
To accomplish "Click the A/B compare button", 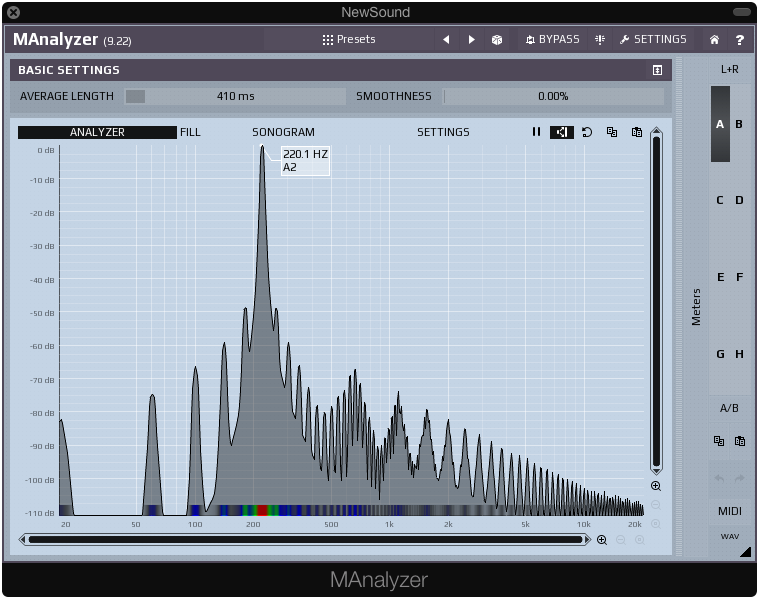I will [x=729, y=408].
